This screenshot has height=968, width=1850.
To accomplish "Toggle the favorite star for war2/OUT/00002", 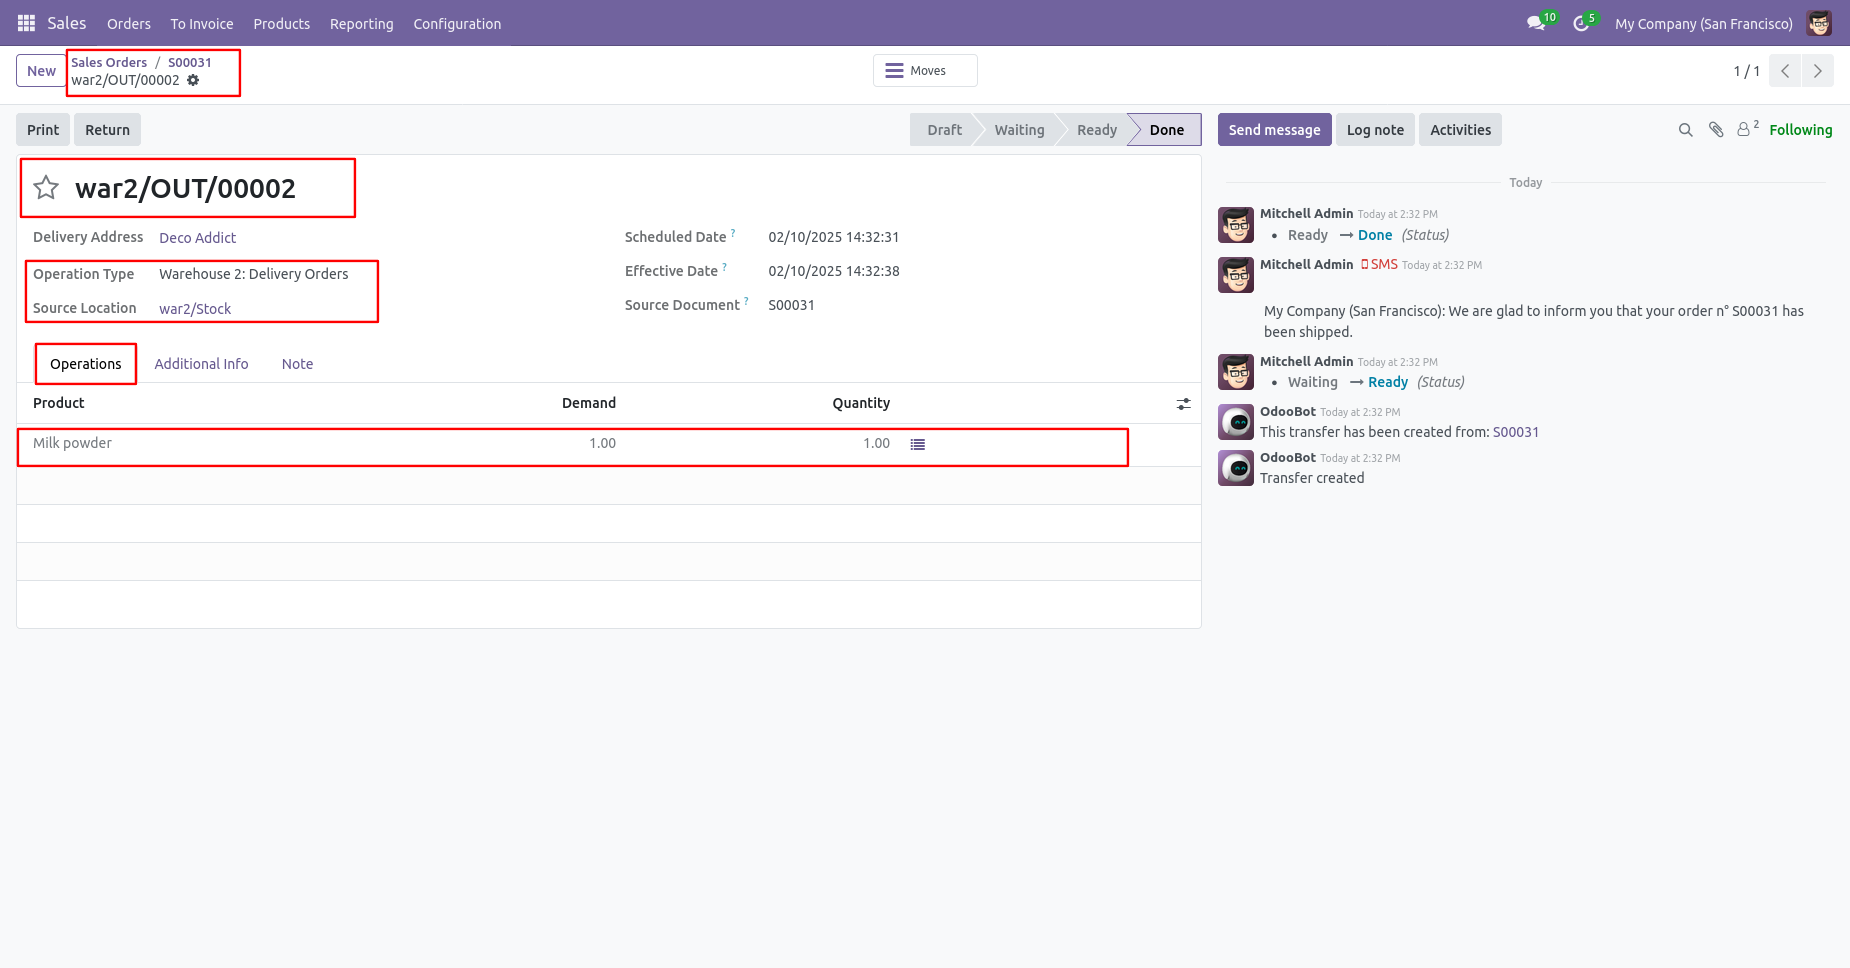I will (46, 188).
